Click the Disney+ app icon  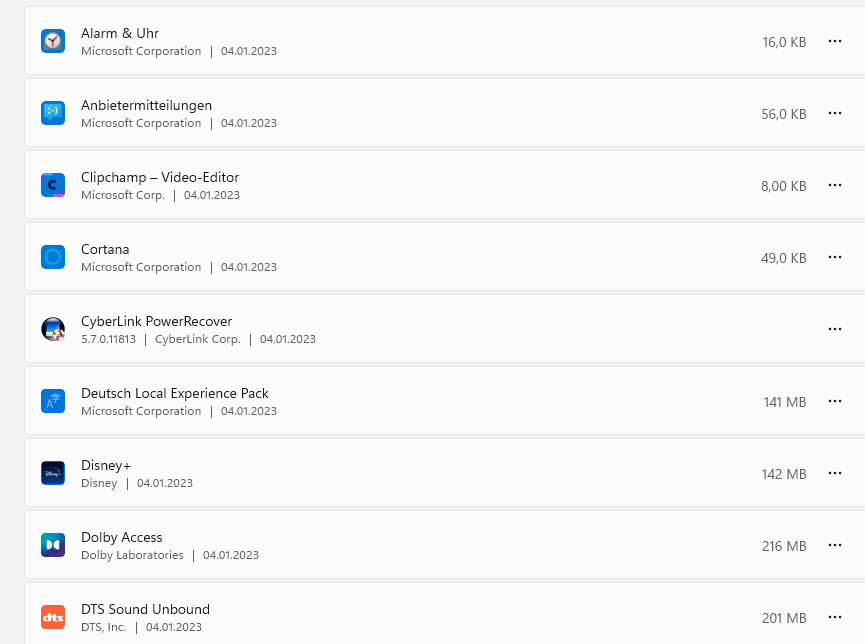pos(53,473)
